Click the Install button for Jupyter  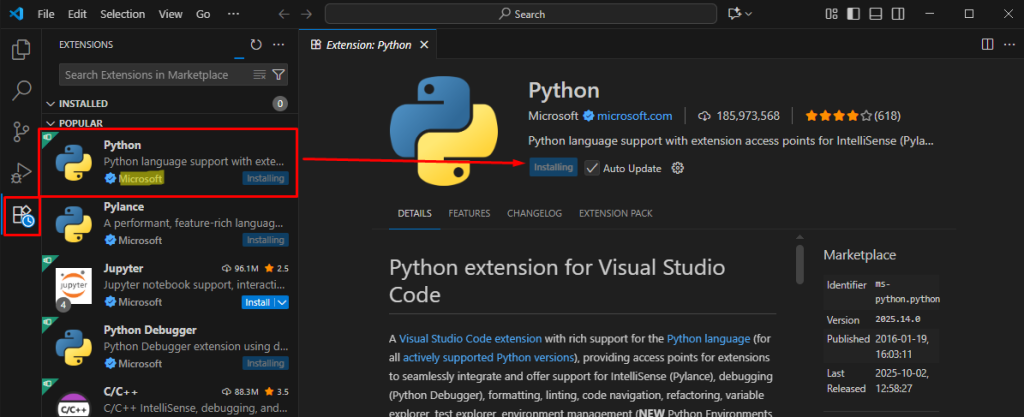pos(258,302)
